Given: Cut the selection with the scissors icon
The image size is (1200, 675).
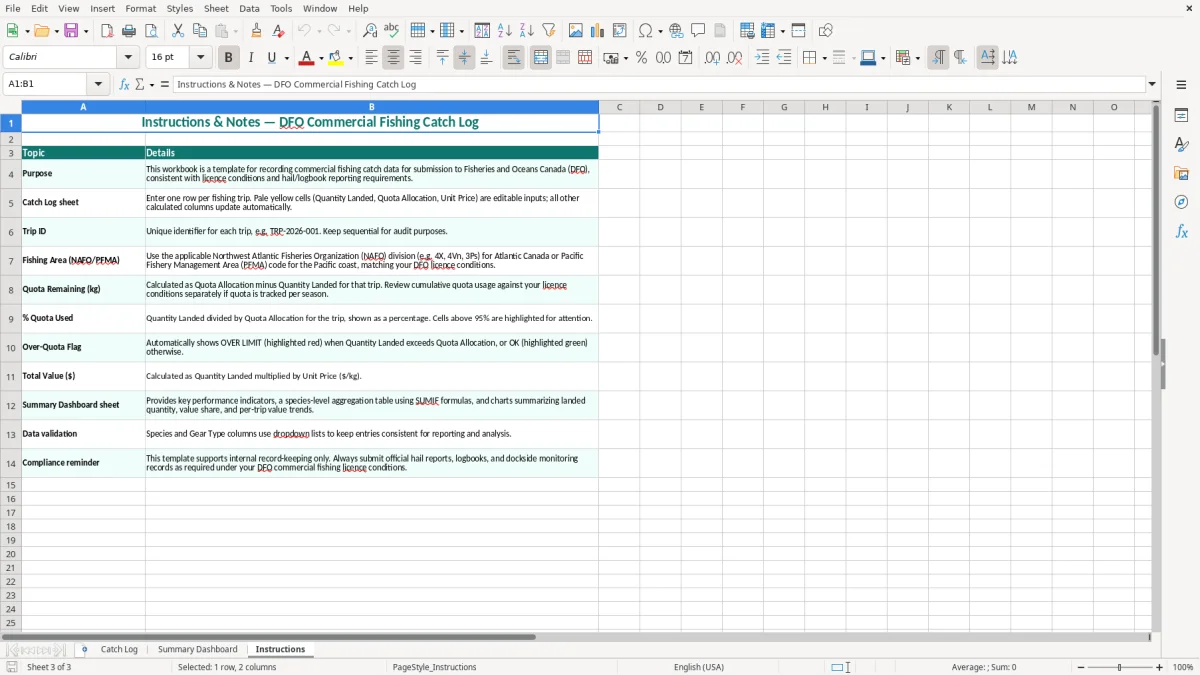Looking at the screenshot, I should click(x=178, y=31).
